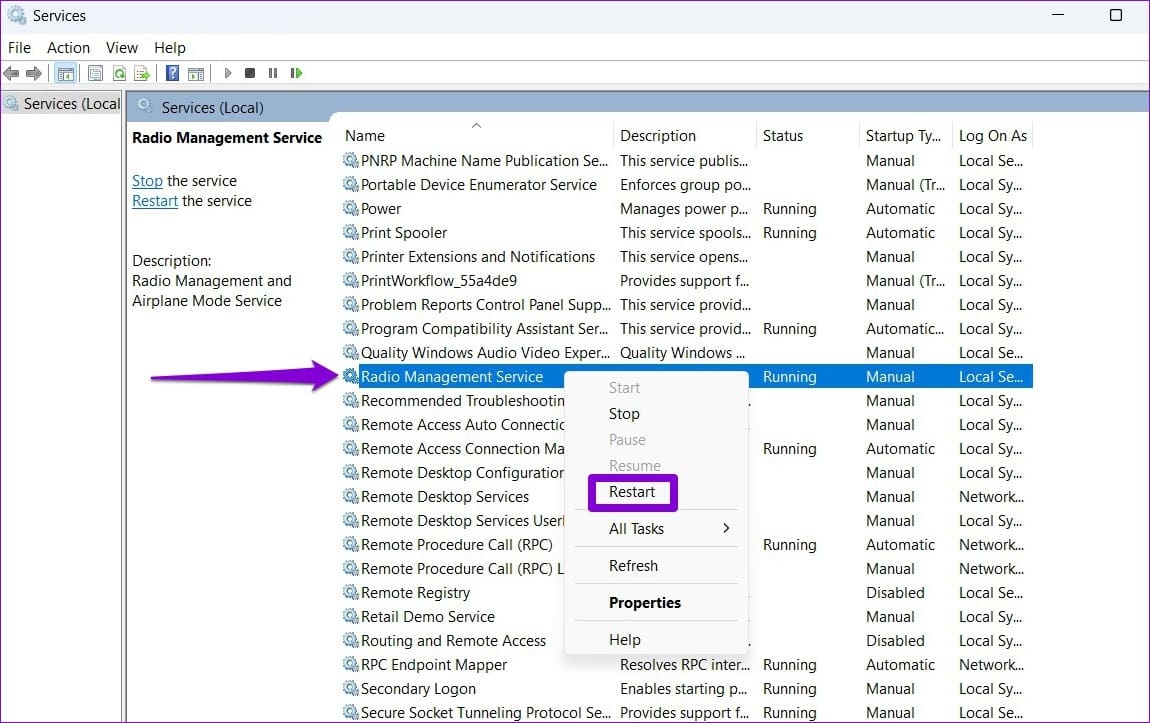
Task: Click the Pause Service toolbar icon
Action: [x=273, y=73]
